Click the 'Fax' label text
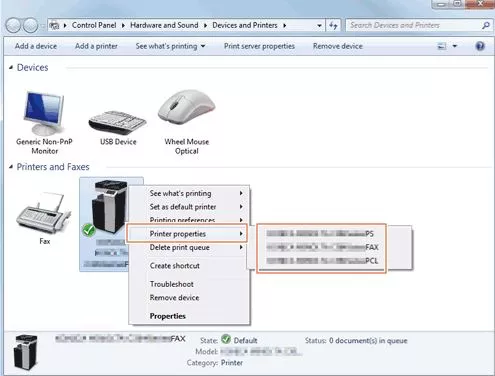Screen dimensions: 495x376 (44, 241)
